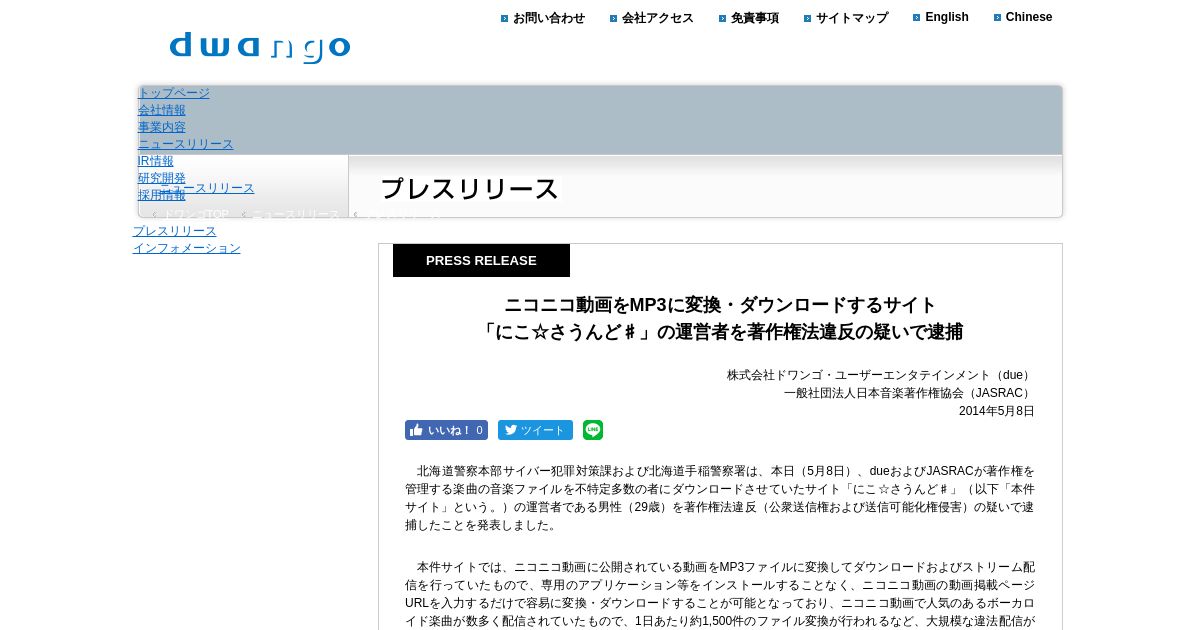
Task: Click arrow icon beside 免責事項
Action: point(723,18)
